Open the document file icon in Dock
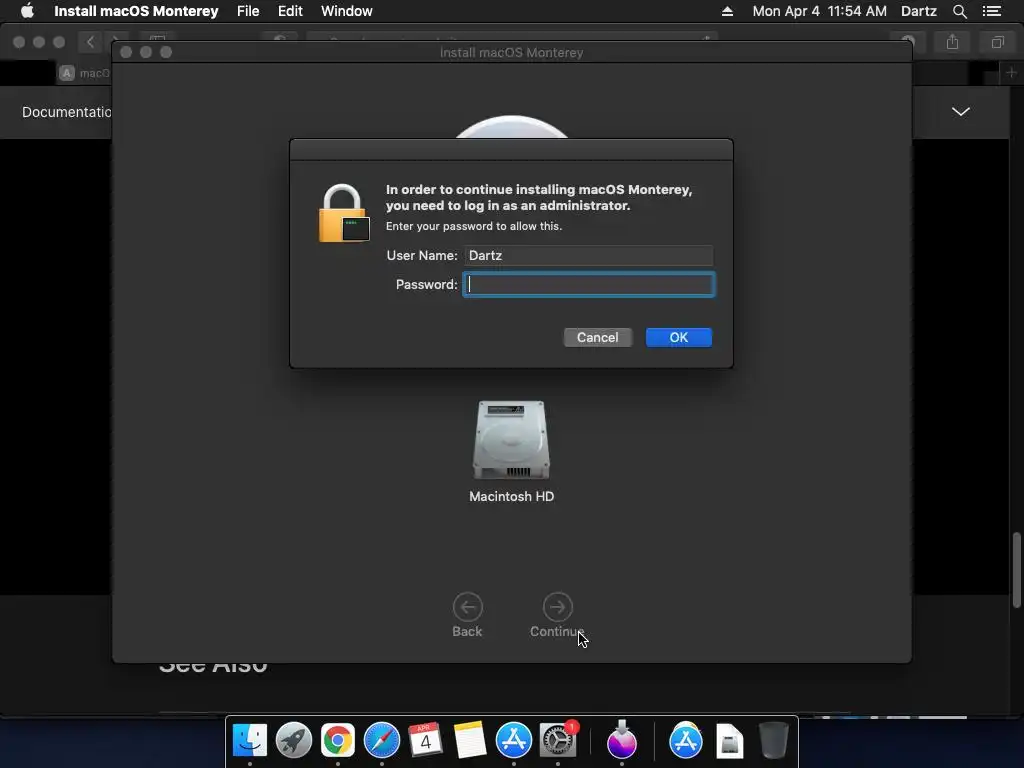The height and width of the screenshot is (768, 1024). click(729, 741)
